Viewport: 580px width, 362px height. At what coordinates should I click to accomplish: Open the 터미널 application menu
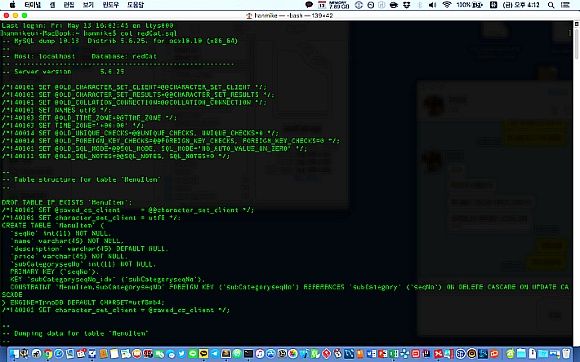(32, 5)
